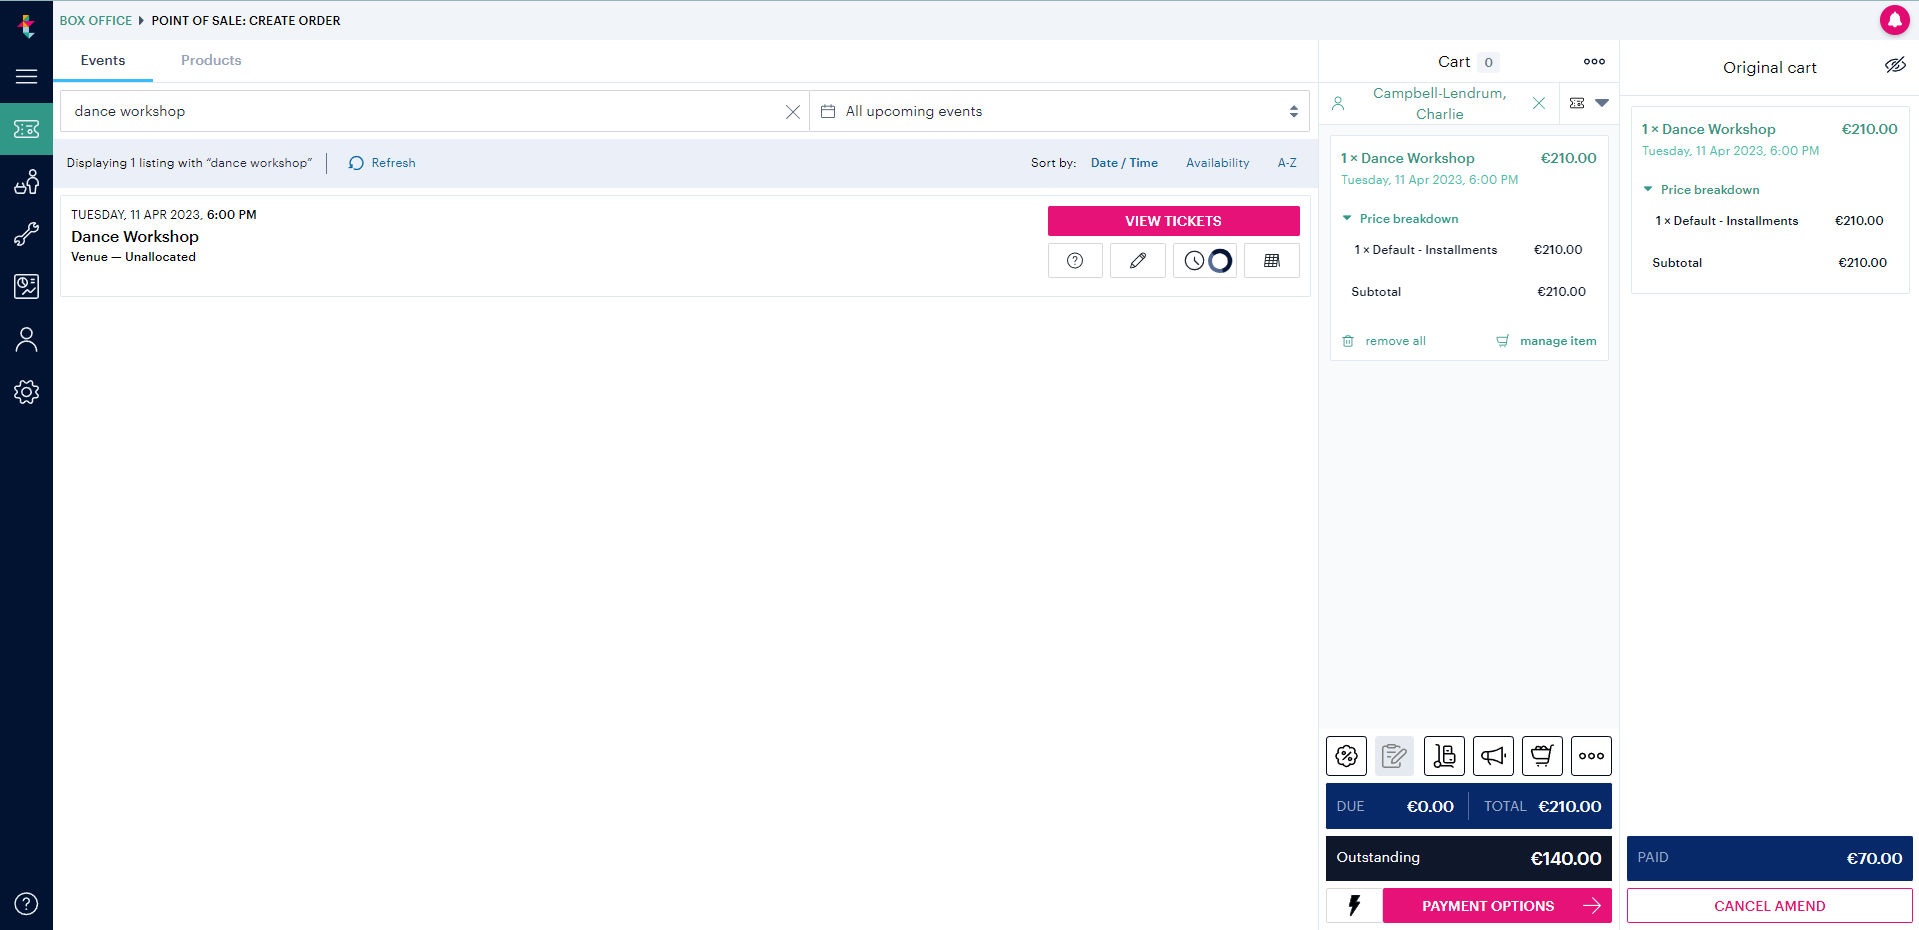
Task: Sort listings A-Z
Action: 1287,163
